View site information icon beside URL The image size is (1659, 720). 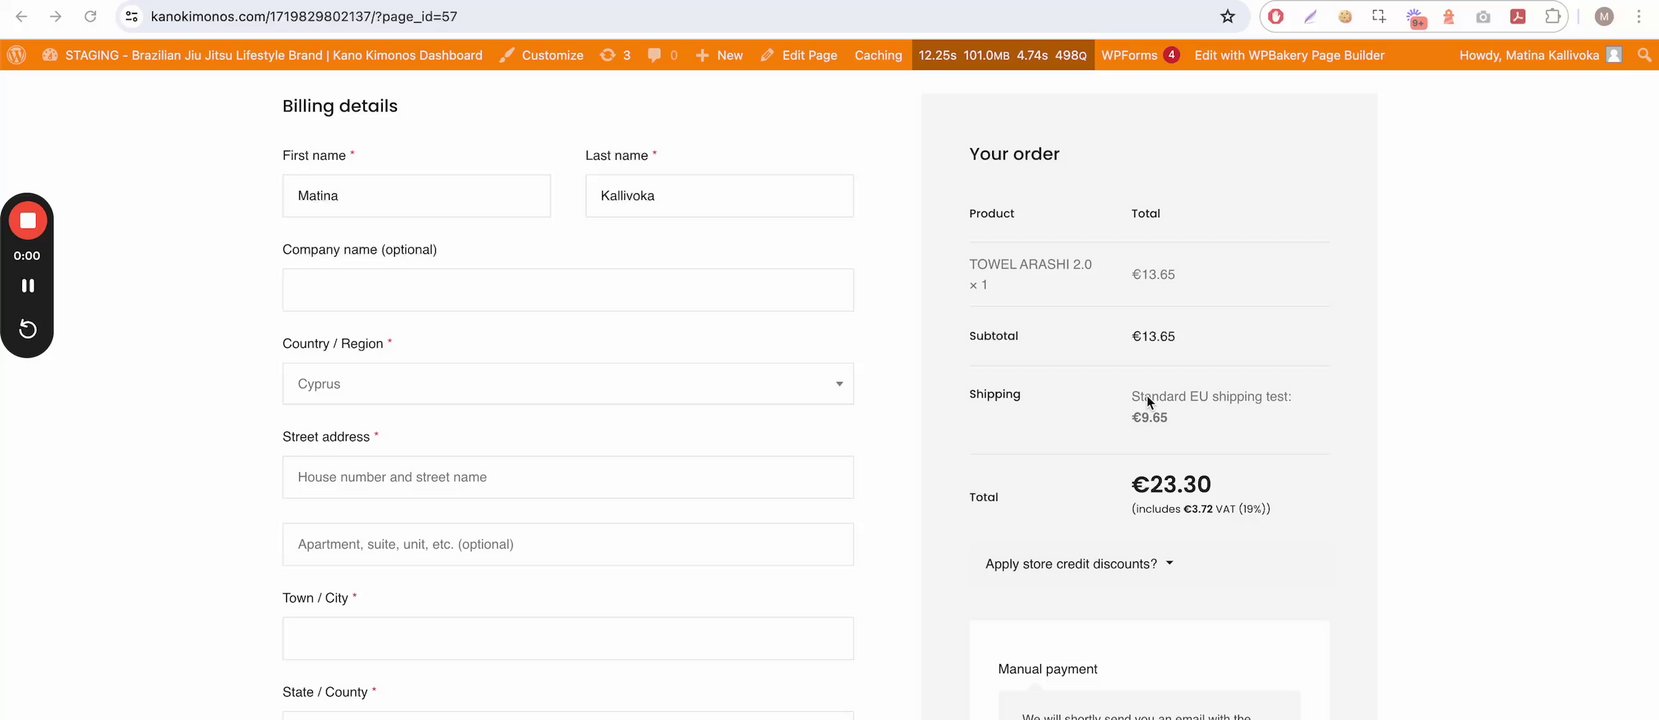[x=132, y=16]
